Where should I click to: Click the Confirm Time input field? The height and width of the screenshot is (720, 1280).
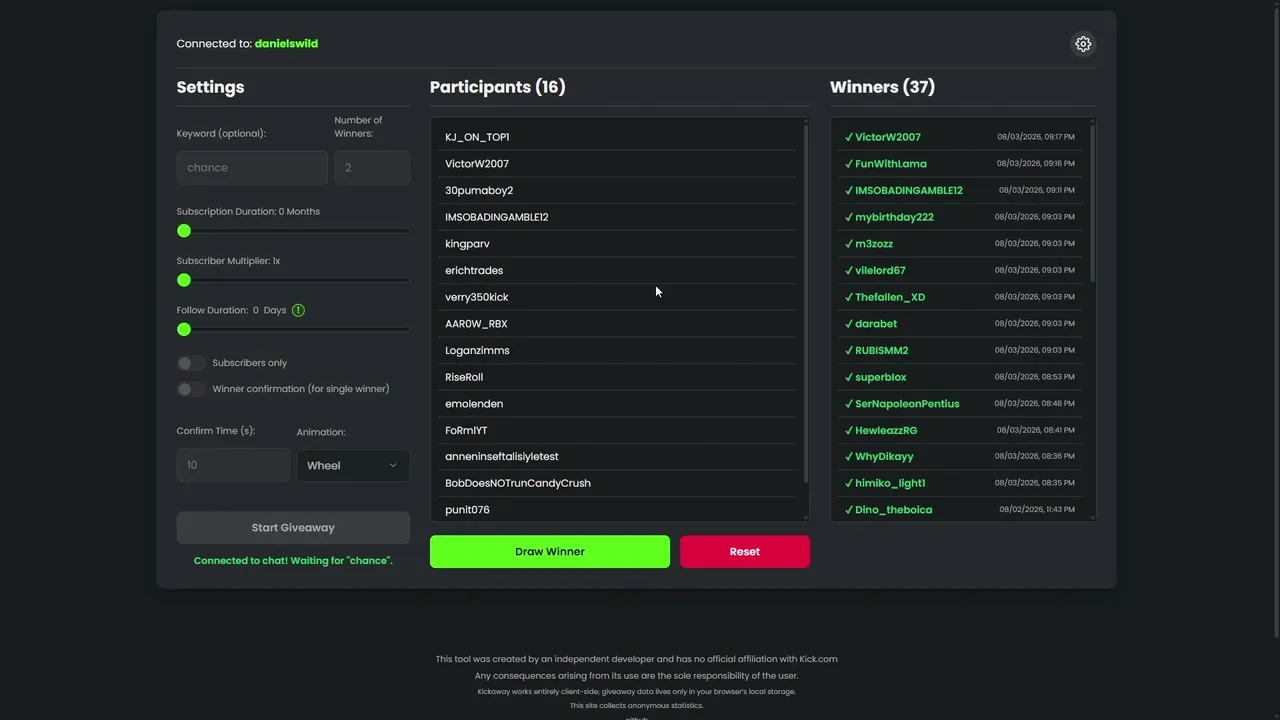(233, 465)
